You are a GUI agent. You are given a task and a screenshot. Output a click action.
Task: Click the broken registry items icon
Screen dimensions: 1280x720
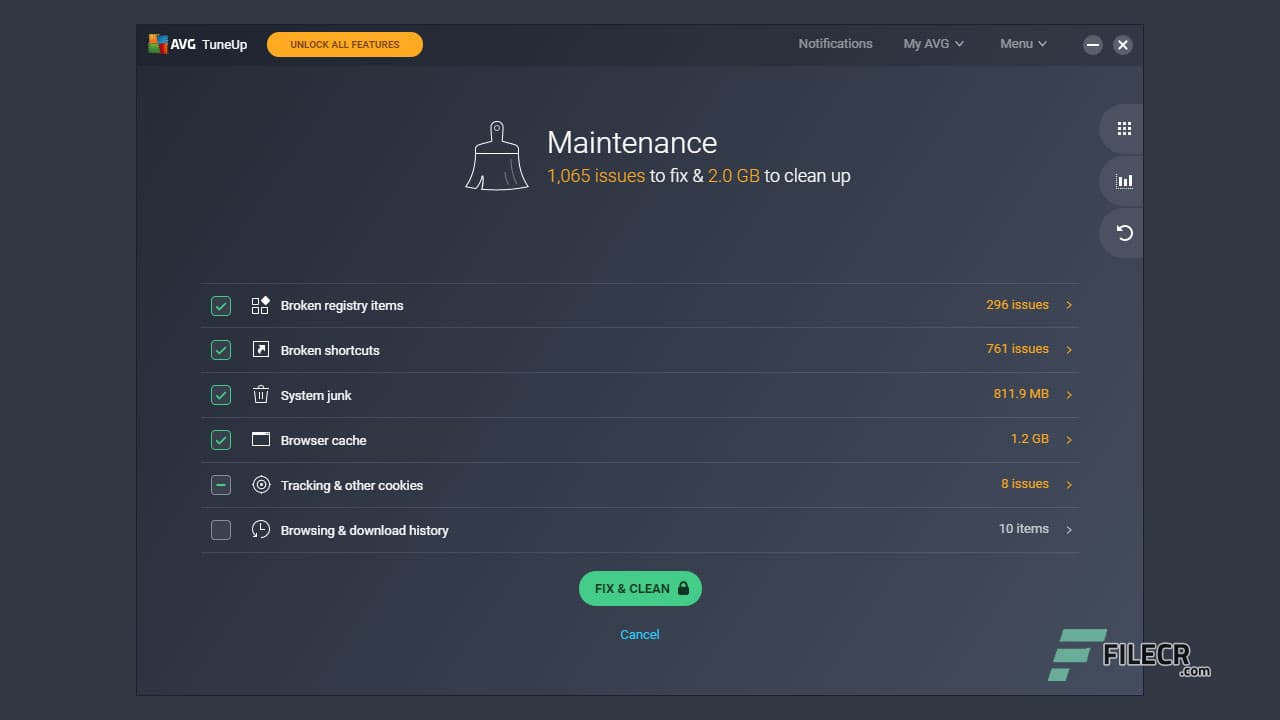click(x=260, y=305)
